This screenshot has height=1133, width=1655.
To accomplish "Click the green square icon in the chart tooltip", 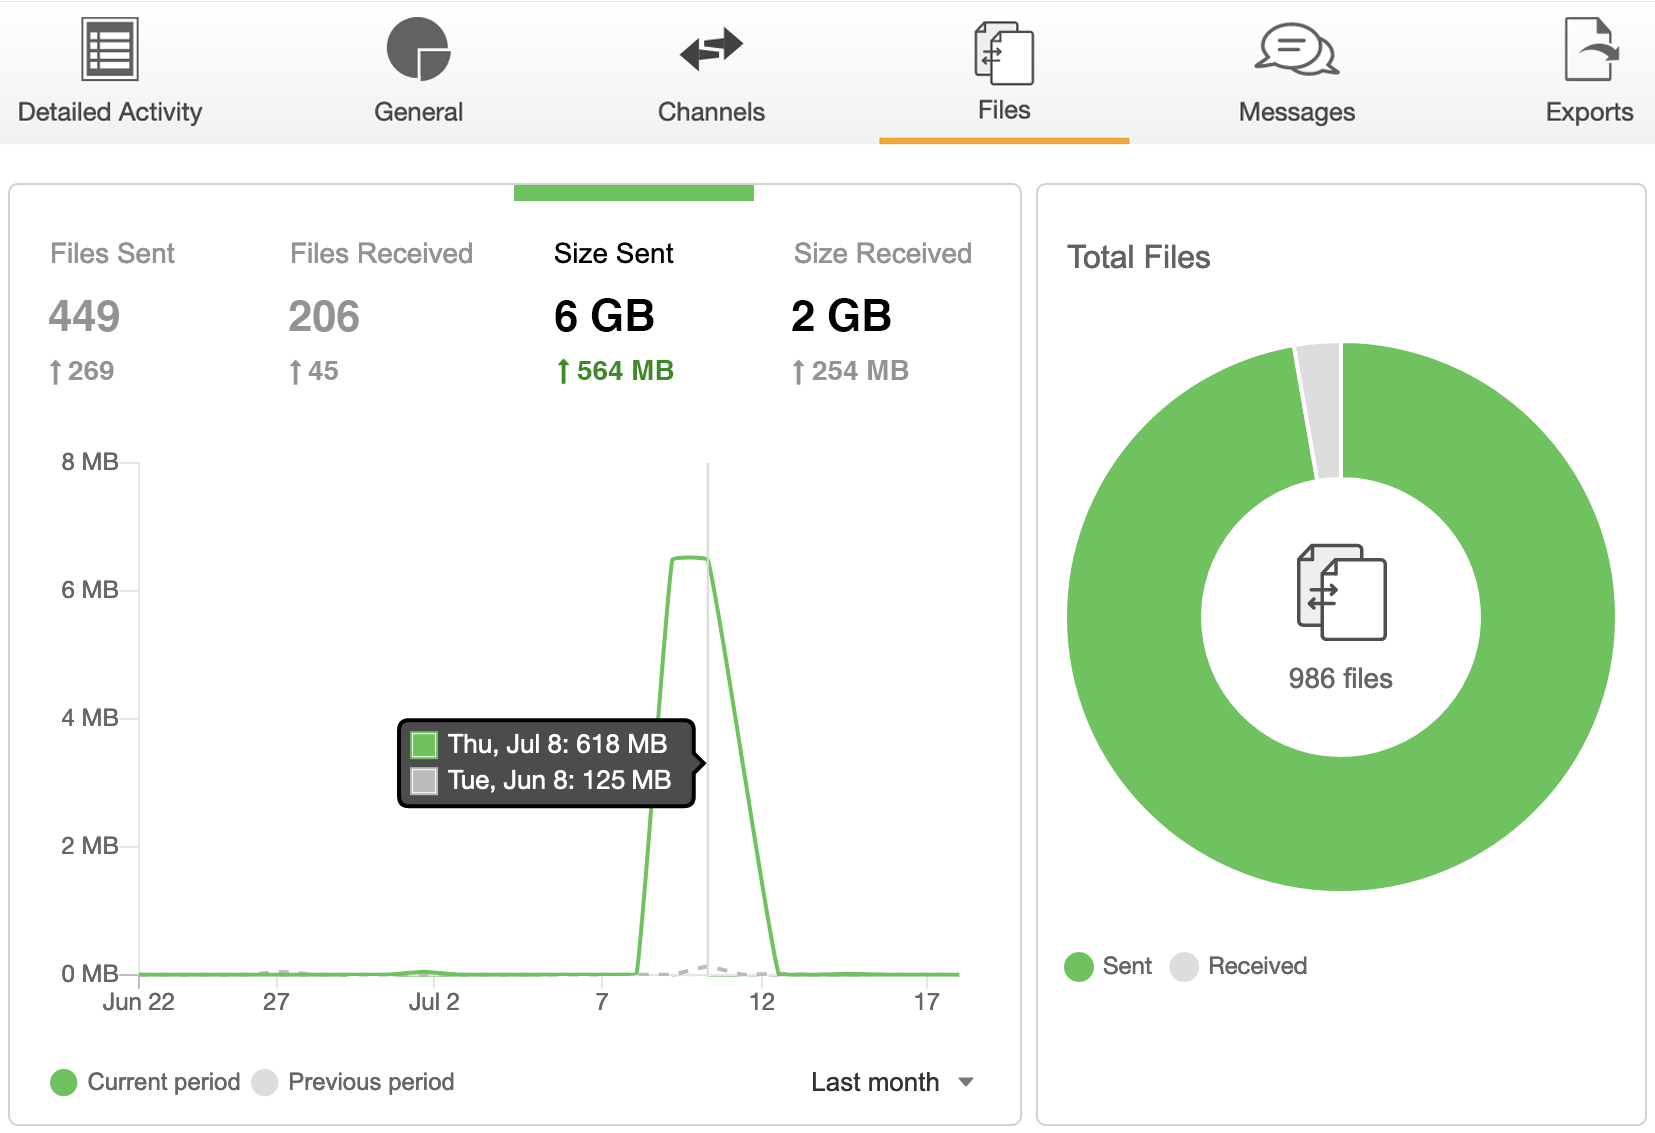I will tap(424, 744).
